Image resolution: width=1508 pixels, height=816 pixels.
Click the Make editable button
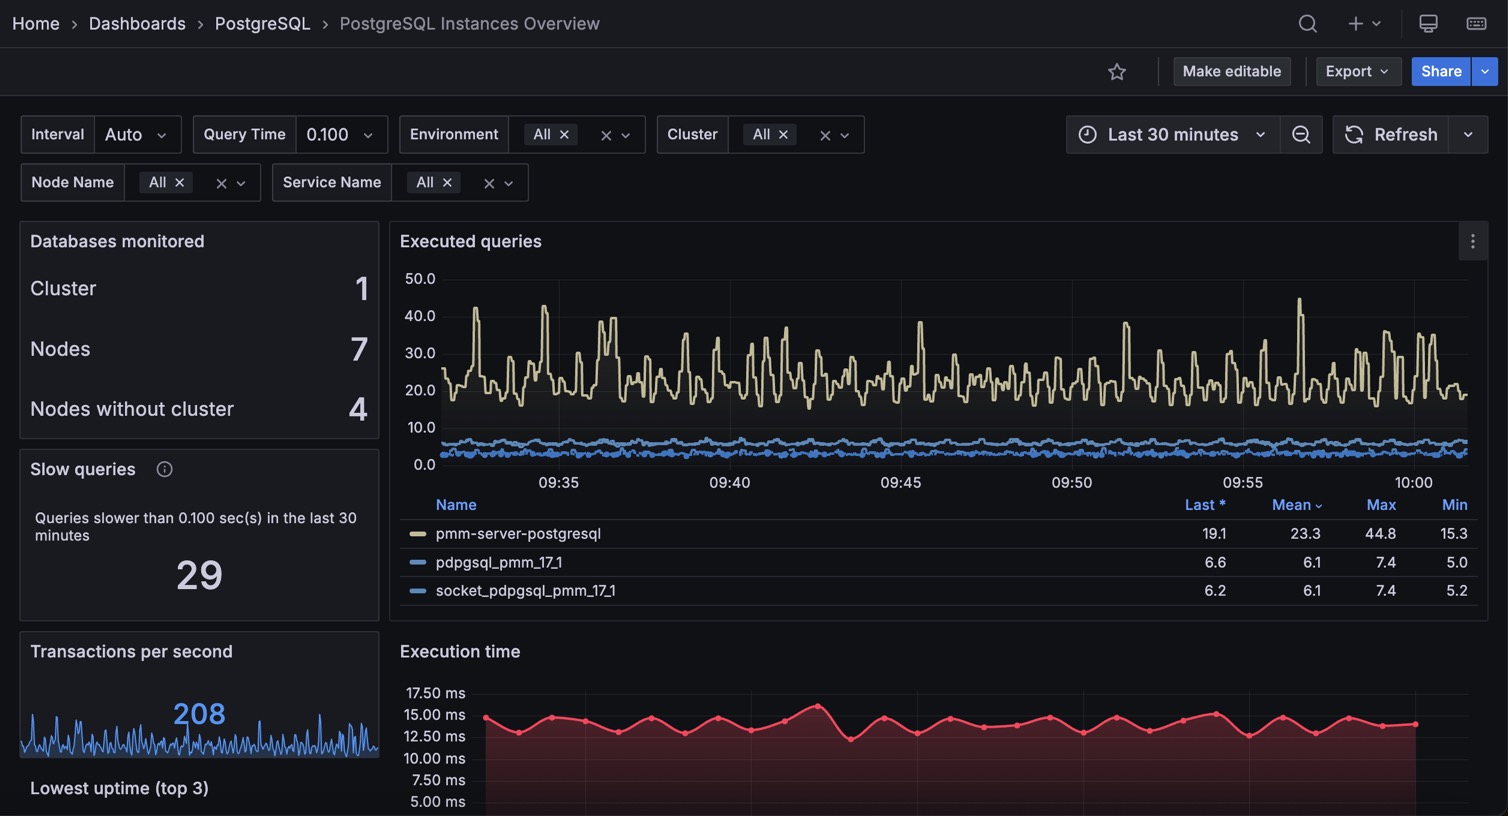click(x=1231, y=72)
